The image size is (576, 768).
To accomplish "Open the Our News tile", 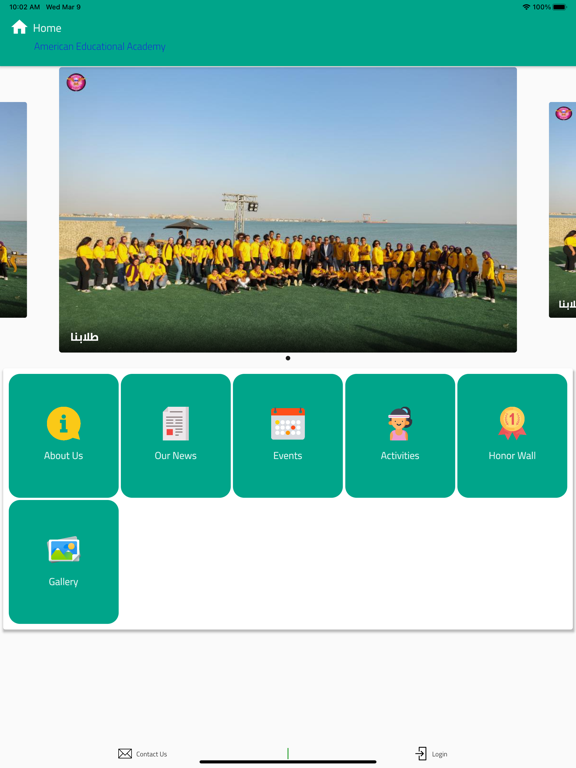I will (176, 436).
